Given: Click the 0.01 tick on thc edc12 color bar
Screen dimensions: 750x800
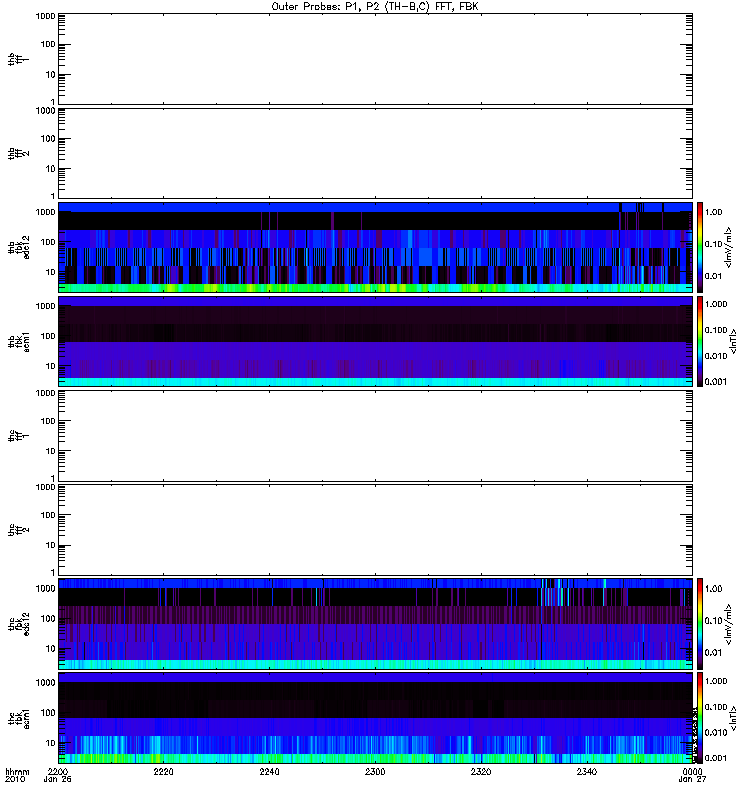Looking at the screenshot, I should 713,653.
